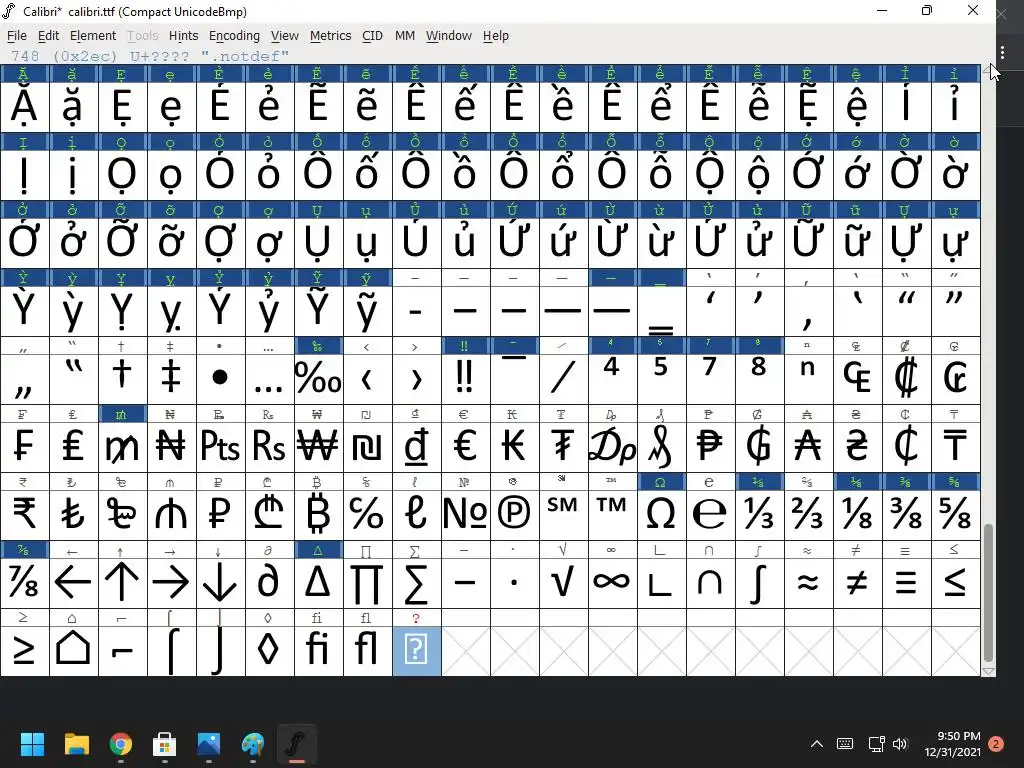Open the Hints menu
This screenshot has height=768, width=1024.
pyautogui.click(x=184, y=36)
